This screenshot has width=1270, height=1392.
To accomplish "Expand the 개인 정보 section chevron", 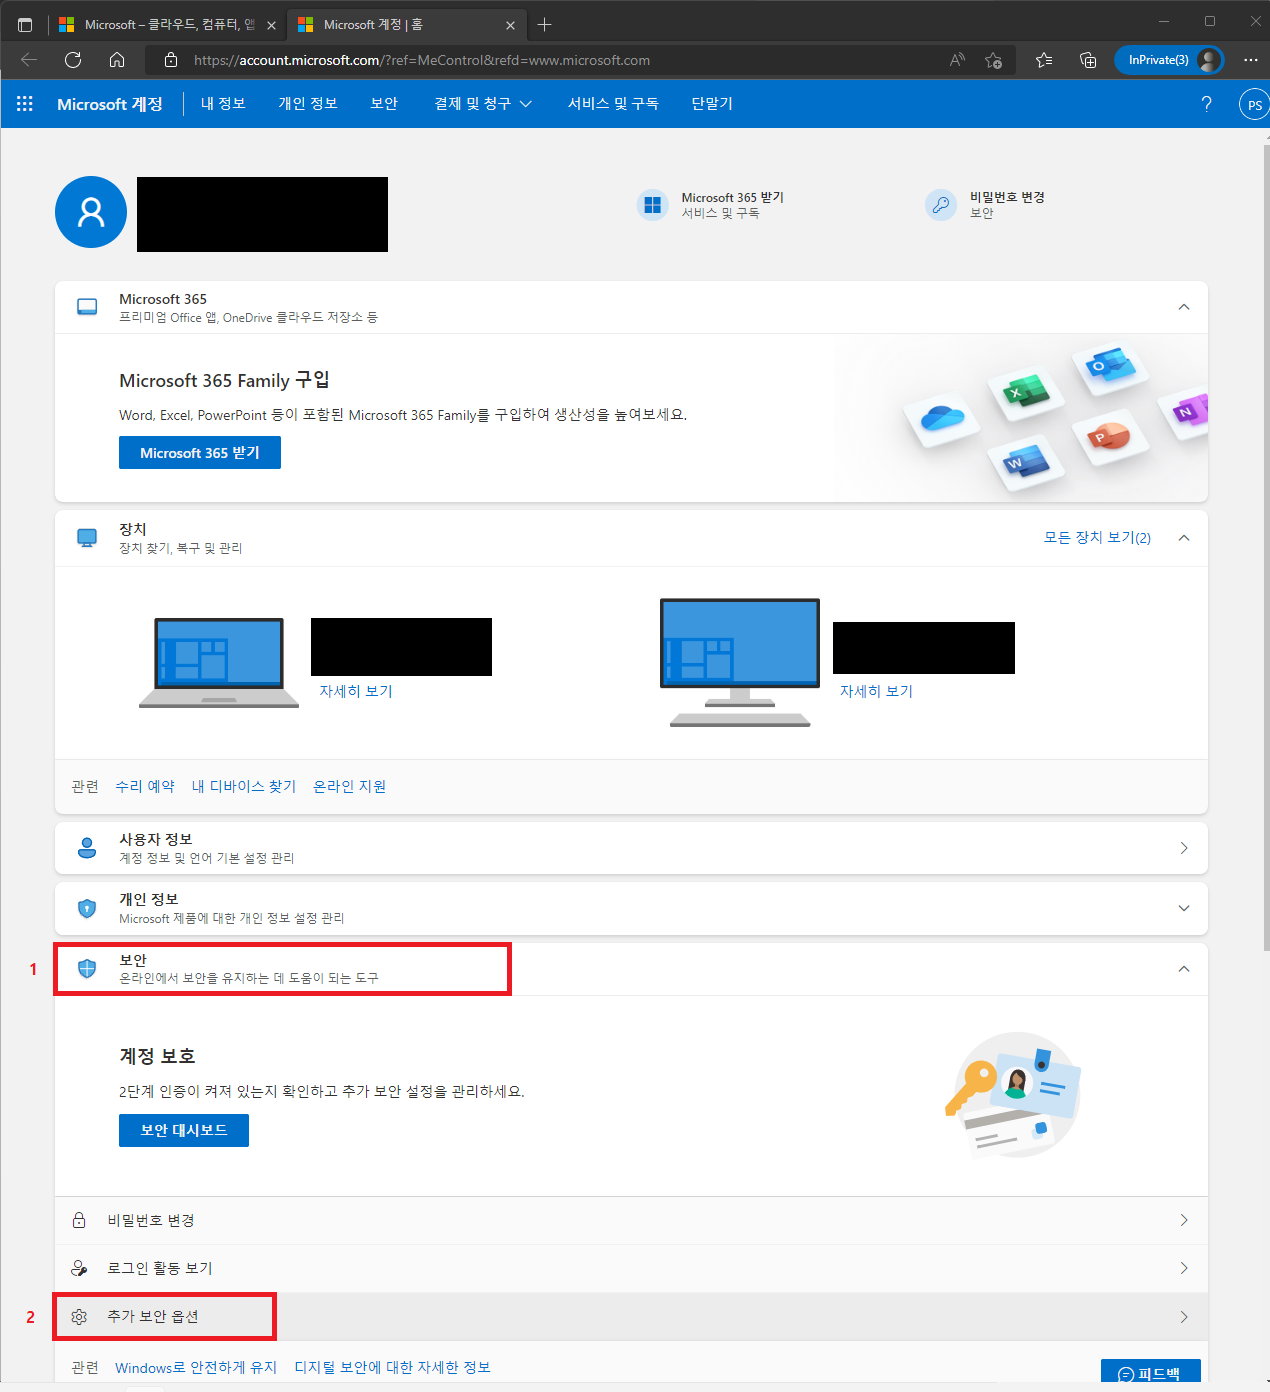I will [x=1184, y=908].
